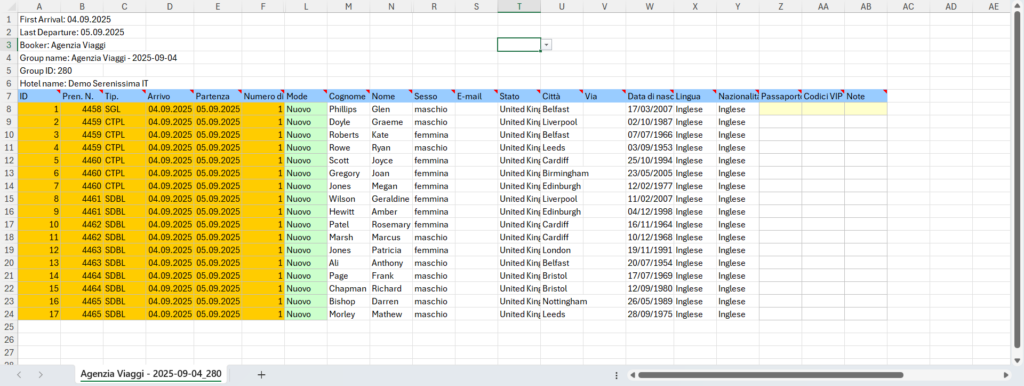
Task: Select the Agenzia Viaggi - 2025-09-04_280 sheet tab
Action: coord(151,374)
